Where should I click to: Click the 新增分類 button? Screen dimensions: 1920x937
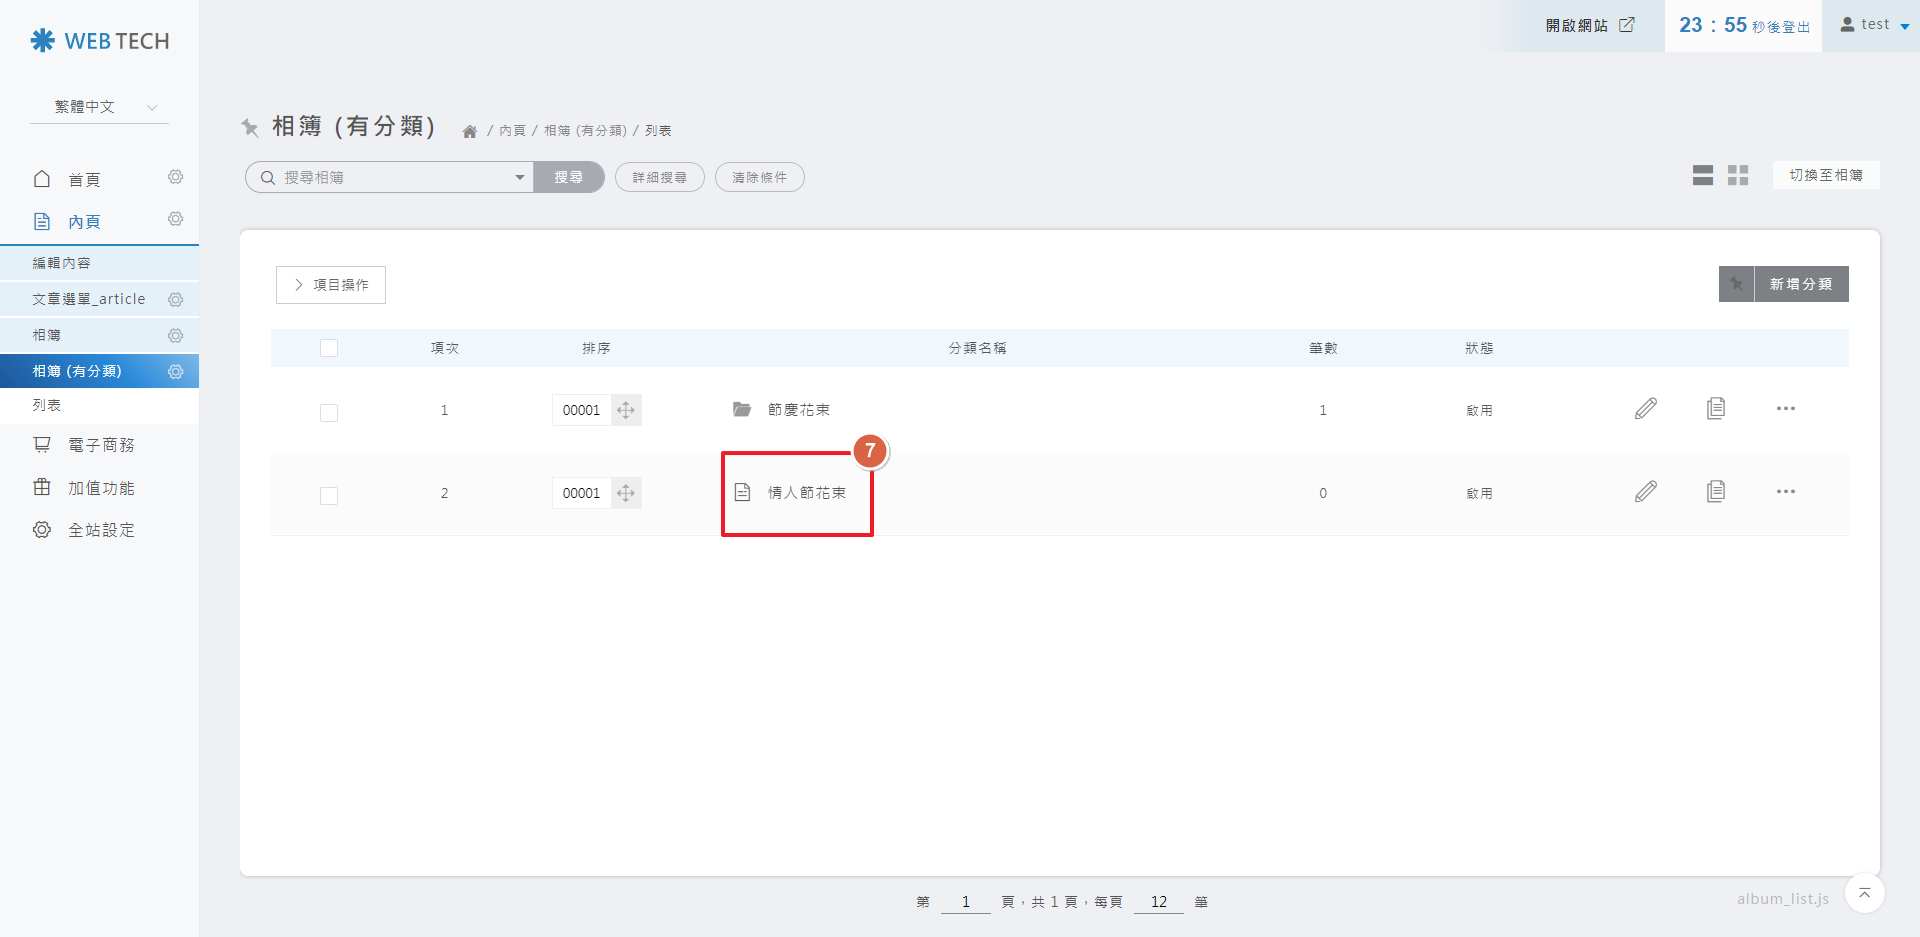(1800, 284)
